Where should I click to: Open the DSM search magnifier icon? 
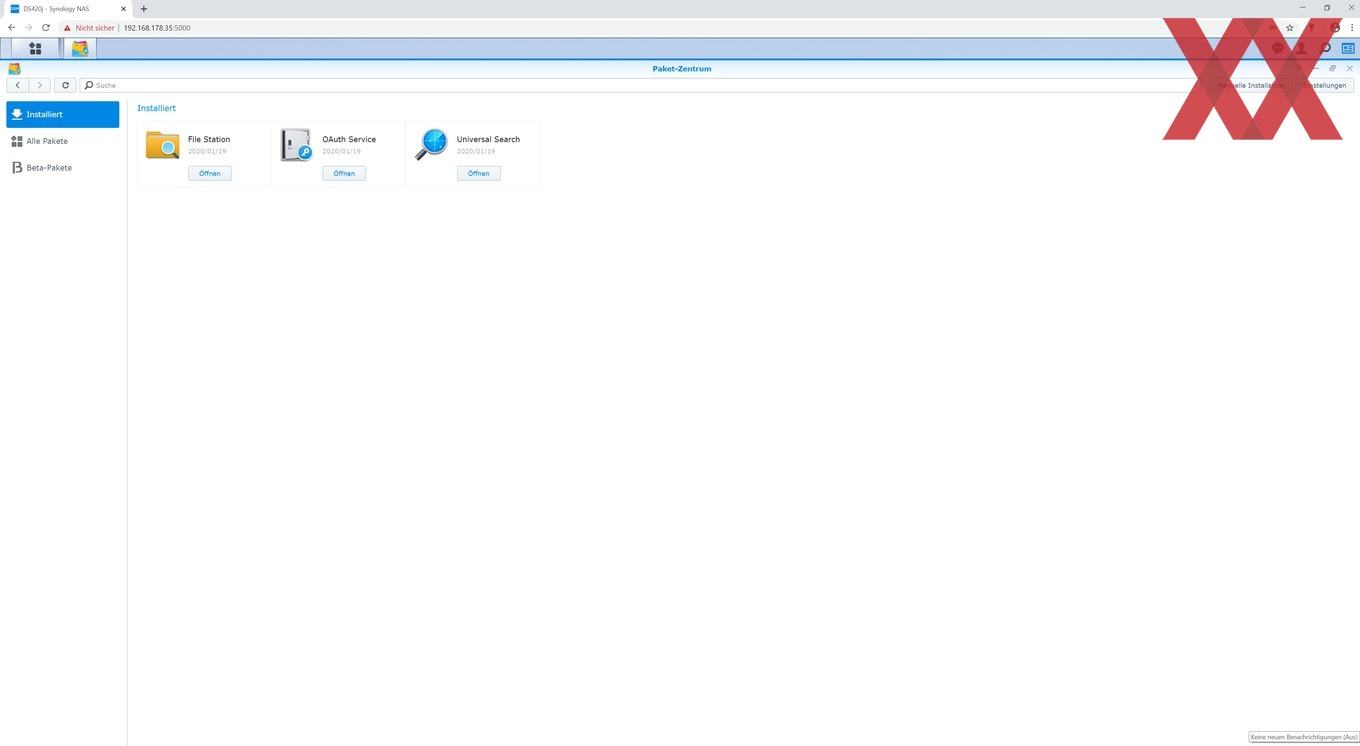(1325, 48)
